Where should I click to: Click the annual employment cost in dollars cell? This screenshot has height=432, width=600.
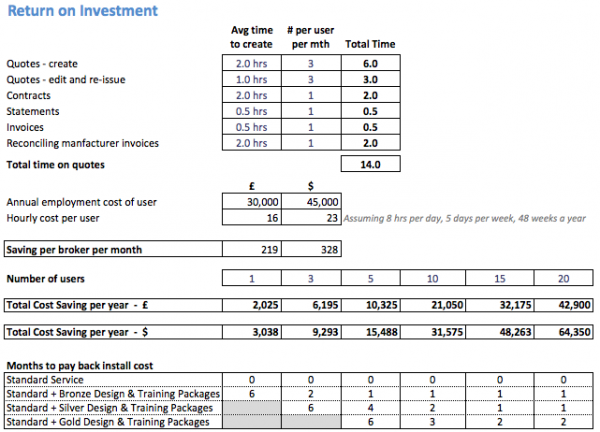point(309,200)
